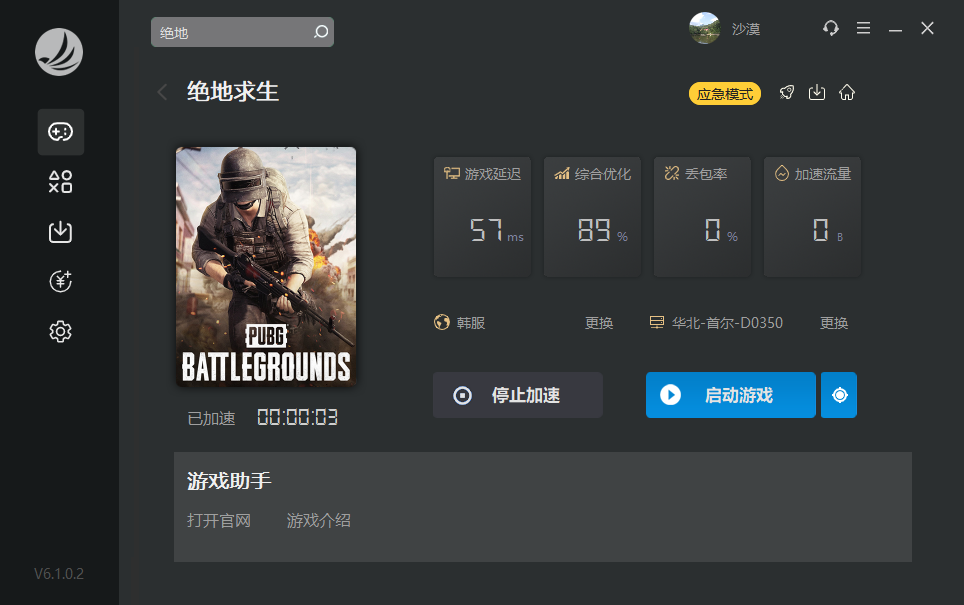Click the globe icon beside 韩服

[441, 322]
